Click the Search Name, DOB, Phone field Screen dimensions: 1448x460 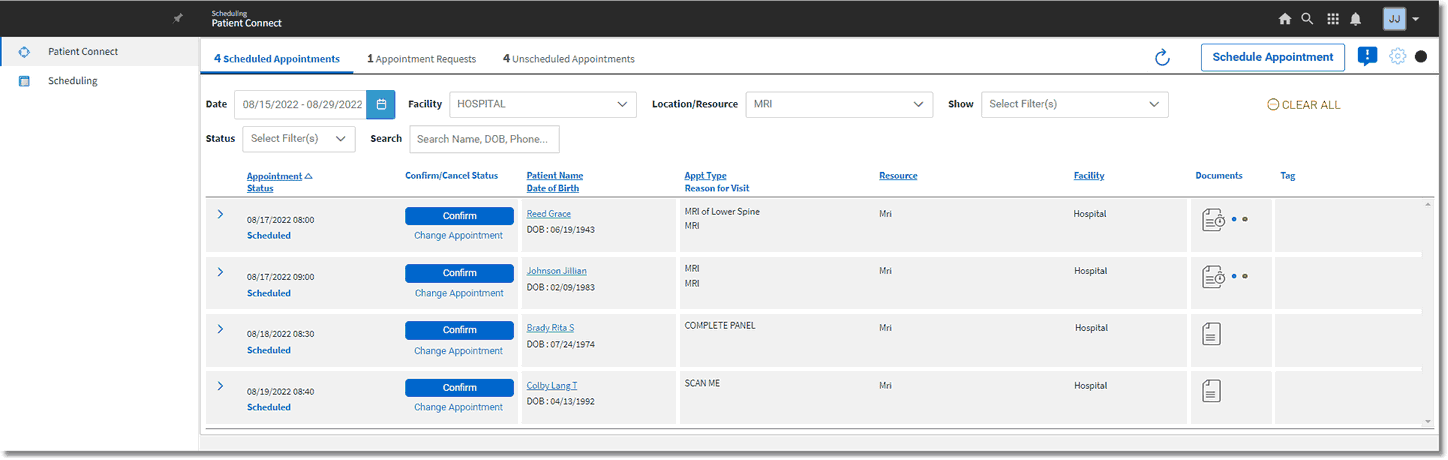484,139
